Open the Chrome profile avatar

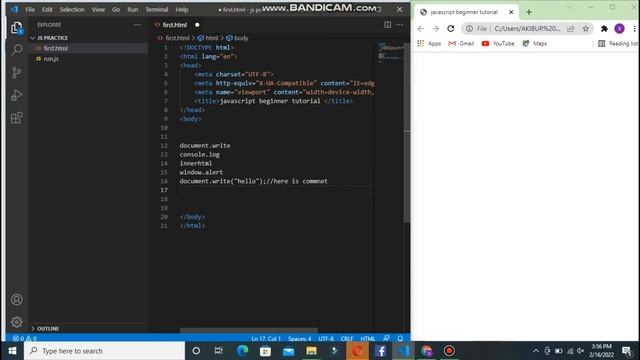pos(619,29)
